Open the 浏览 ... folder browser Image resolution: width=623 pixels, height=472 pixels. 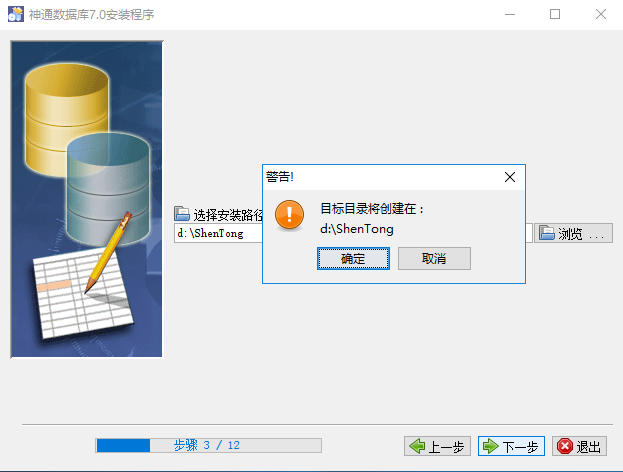coord(573,233)
